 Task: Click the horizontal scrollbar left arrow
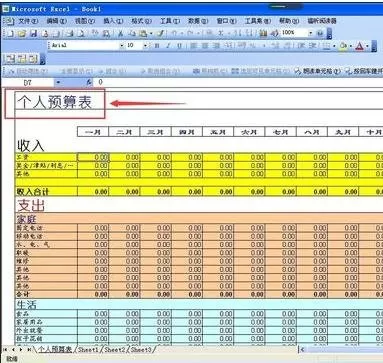[x=302, y=349]
